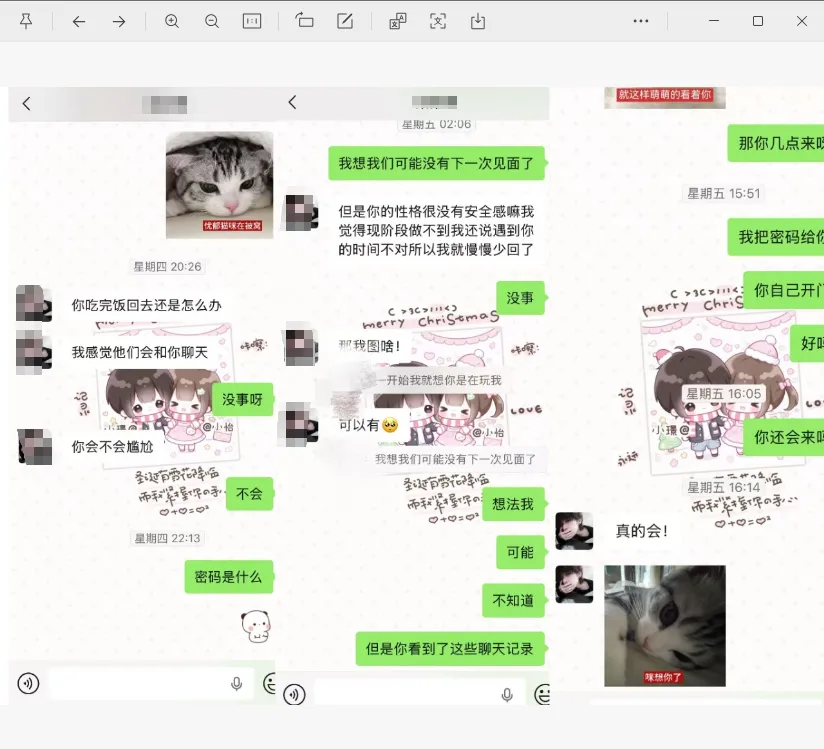Tap the emoji icon in middle chat
The width and height of the screenshot is (824, 749).
(542, 694)
